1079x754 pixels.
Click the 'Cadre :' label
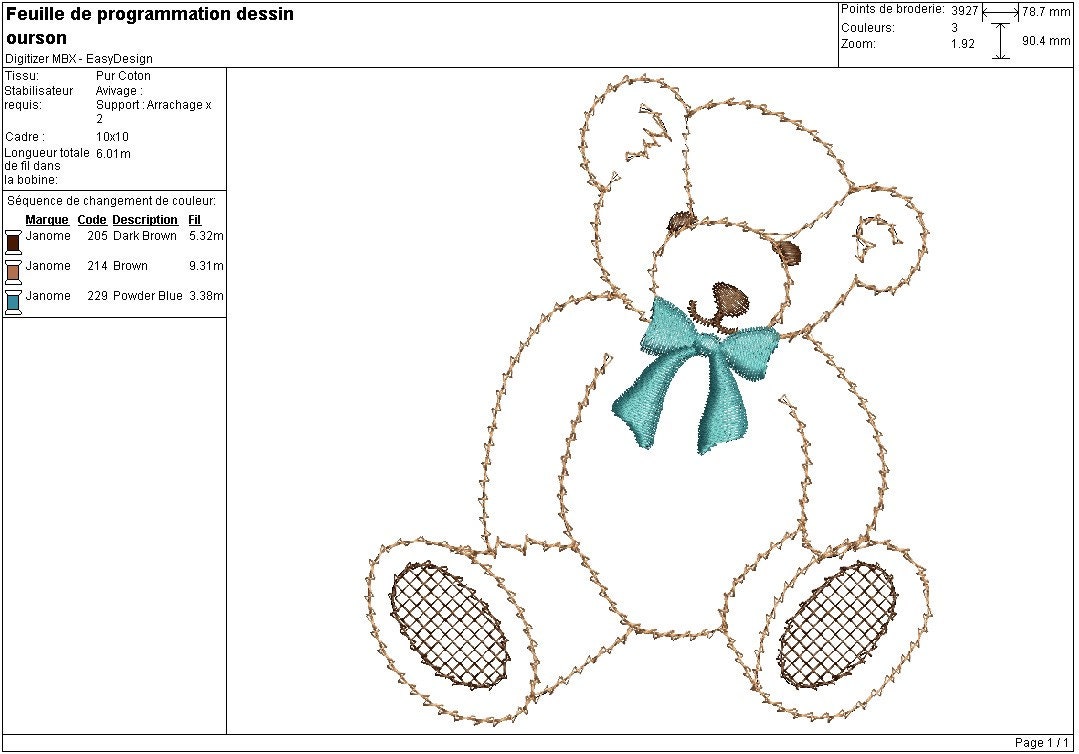pyautogui.click(x=25, y=136)
